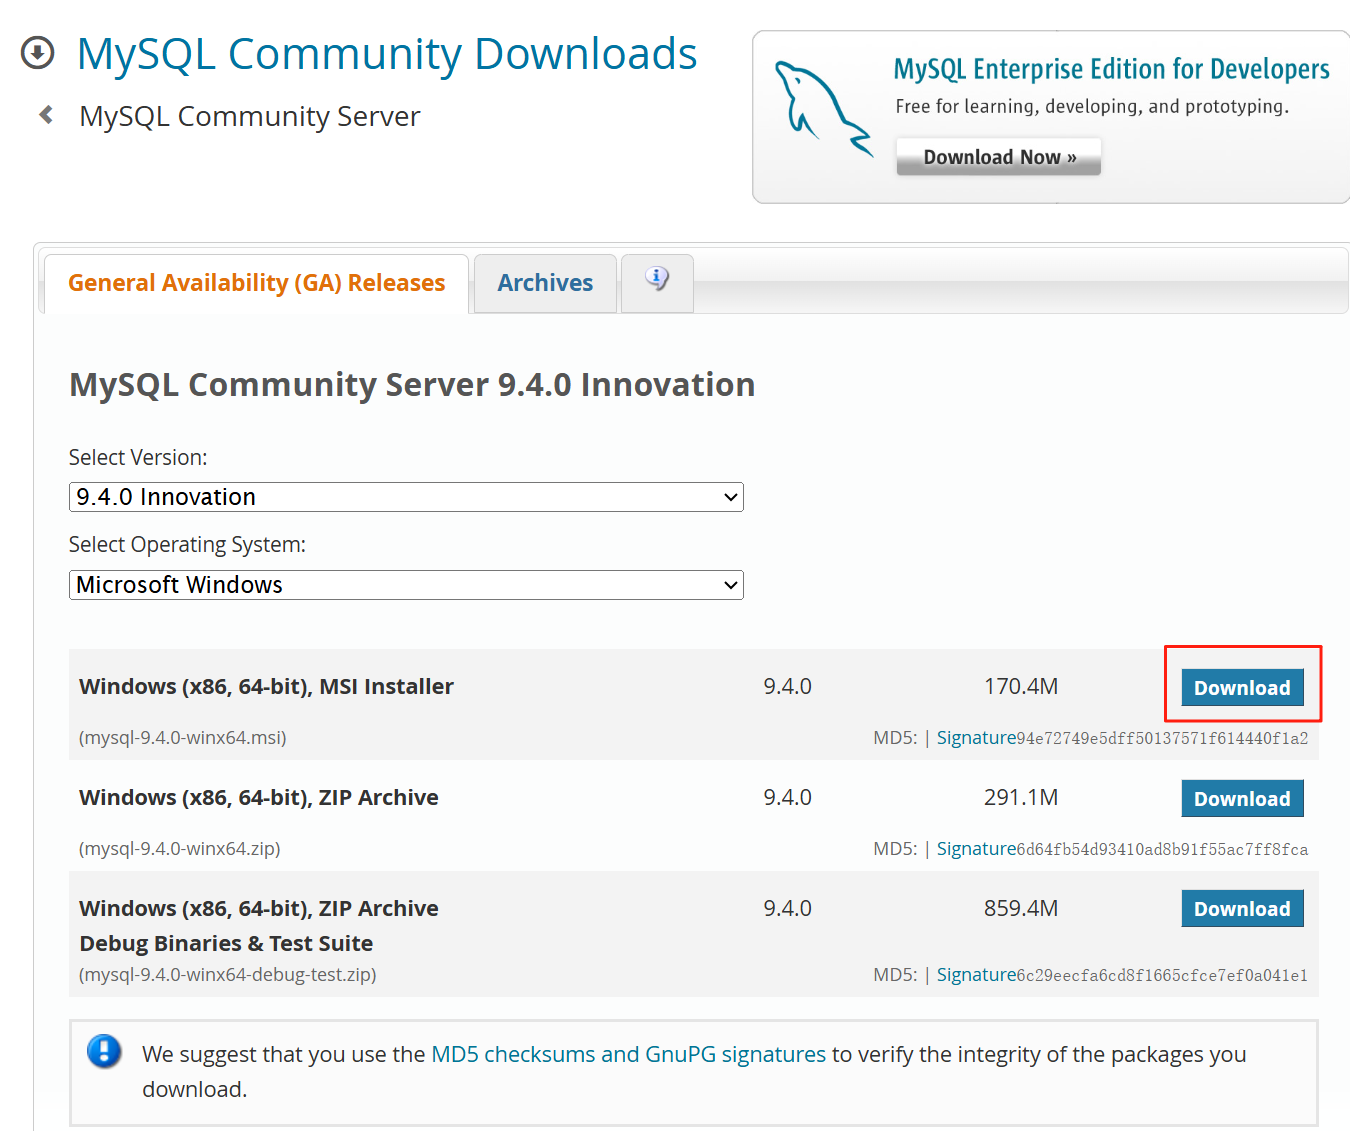The image size is (1350, 1131).
Task: Click the Select Version: label
Action: coord(138,458)
